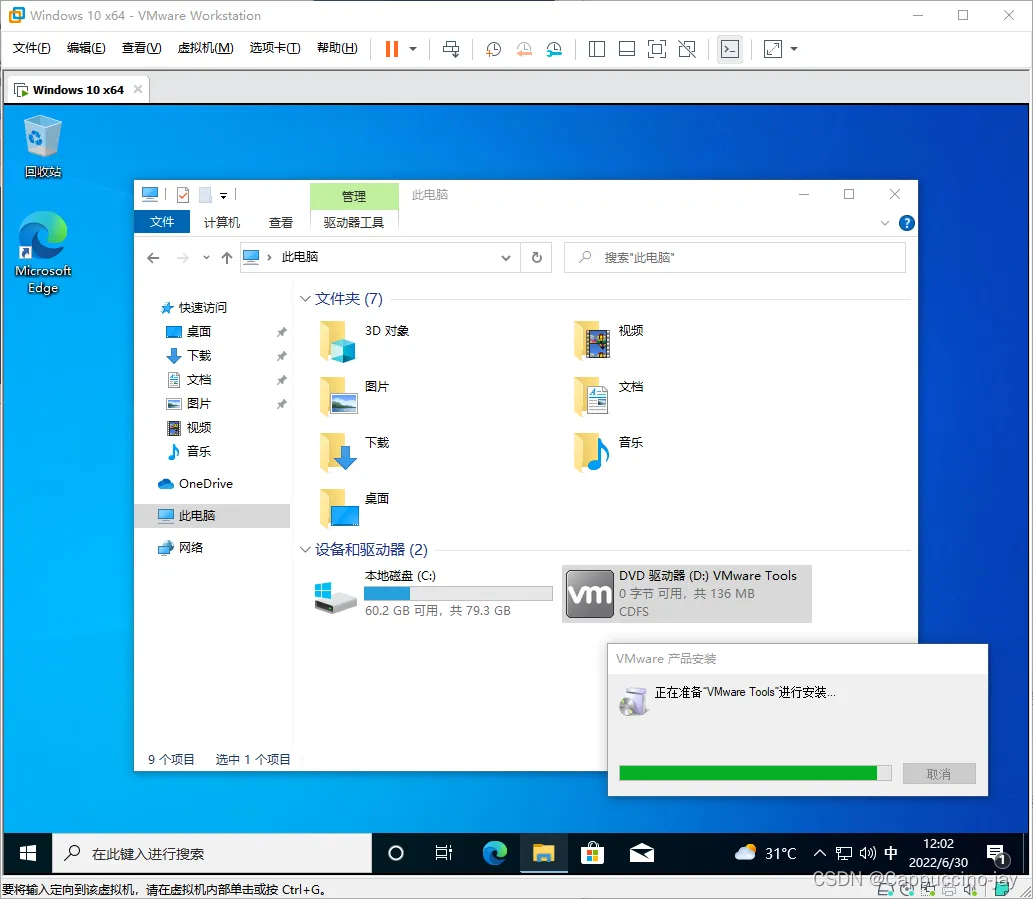Image resolution: width=1033 pixels, height=899 pixels.
Task: Open Explorer 文件 ribbon tab
Action: [x=162, y=222]
